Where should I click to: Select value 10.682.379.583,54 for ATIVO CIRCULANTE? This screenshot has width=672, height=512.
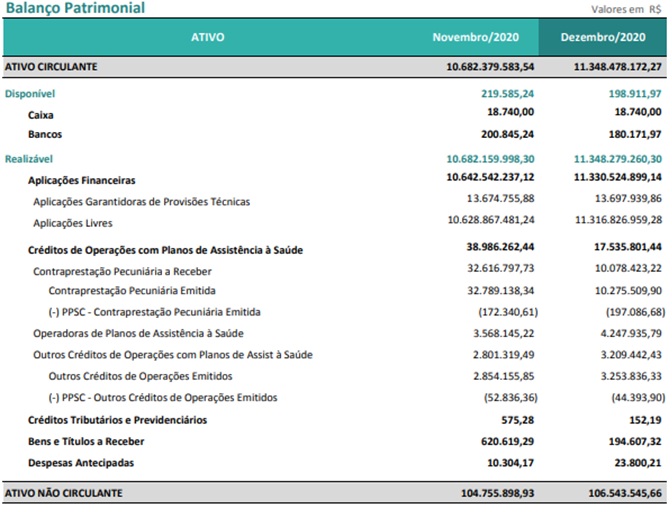click(x=490, y=67)
